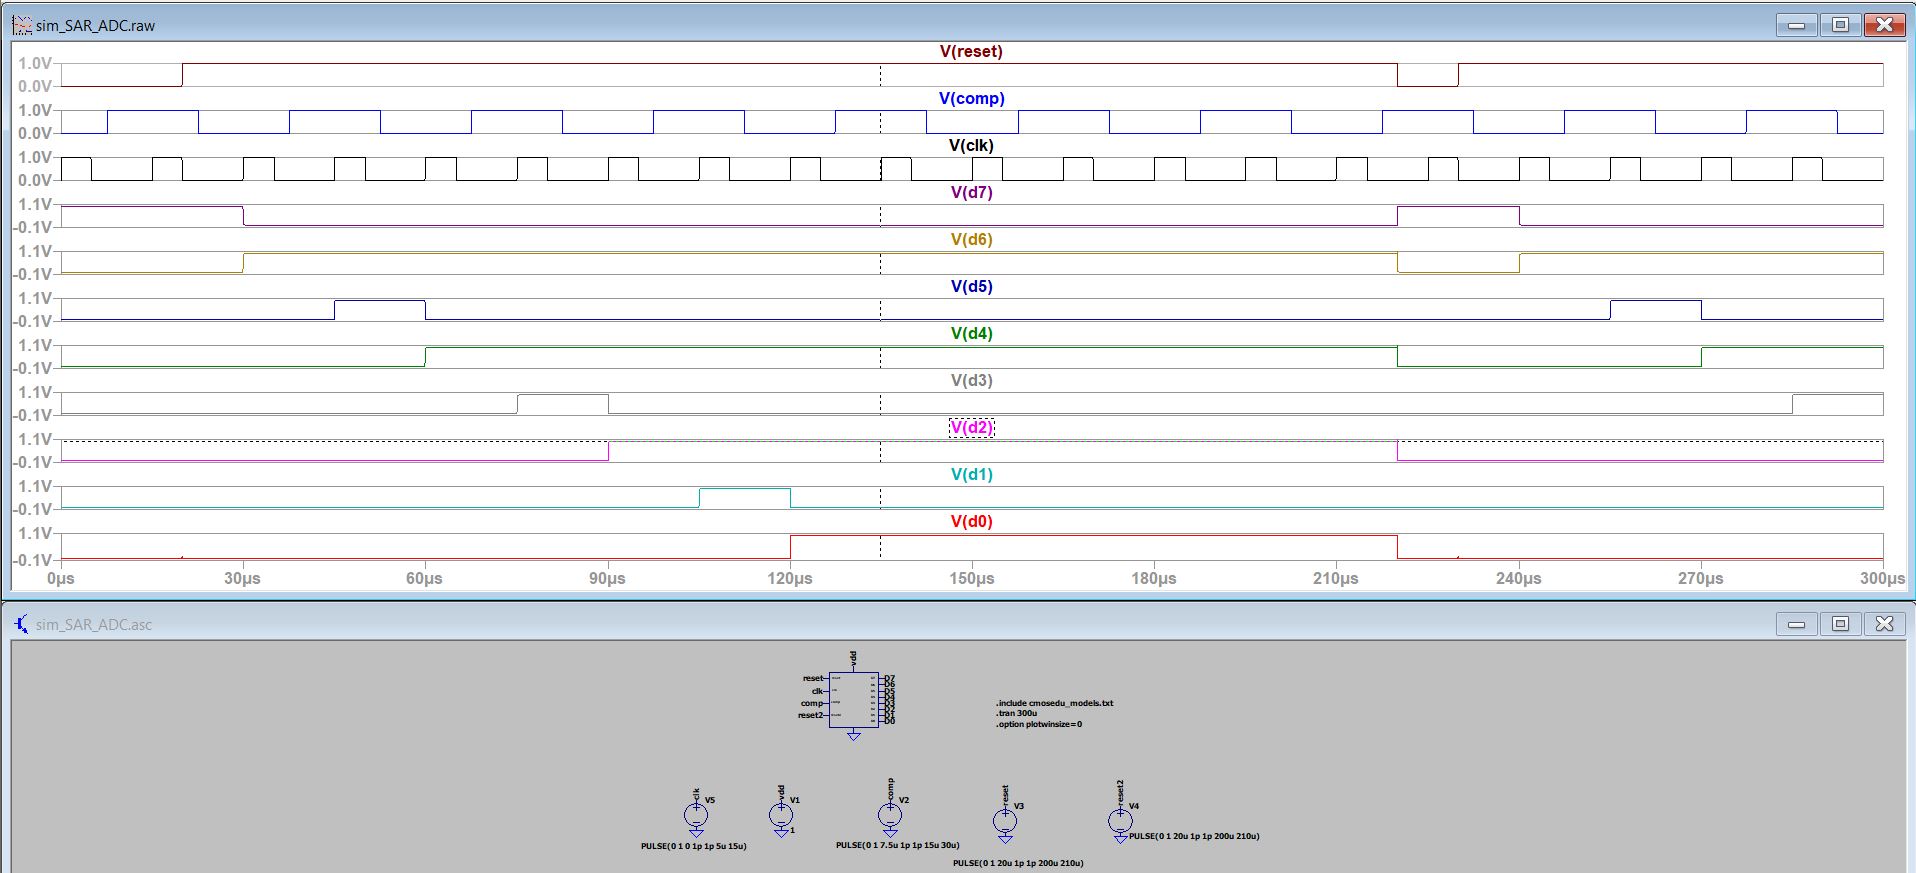Click the V2 comp voltage source symbol
Viewport: 1916px width, 873px height.
(x=889, y=816)
